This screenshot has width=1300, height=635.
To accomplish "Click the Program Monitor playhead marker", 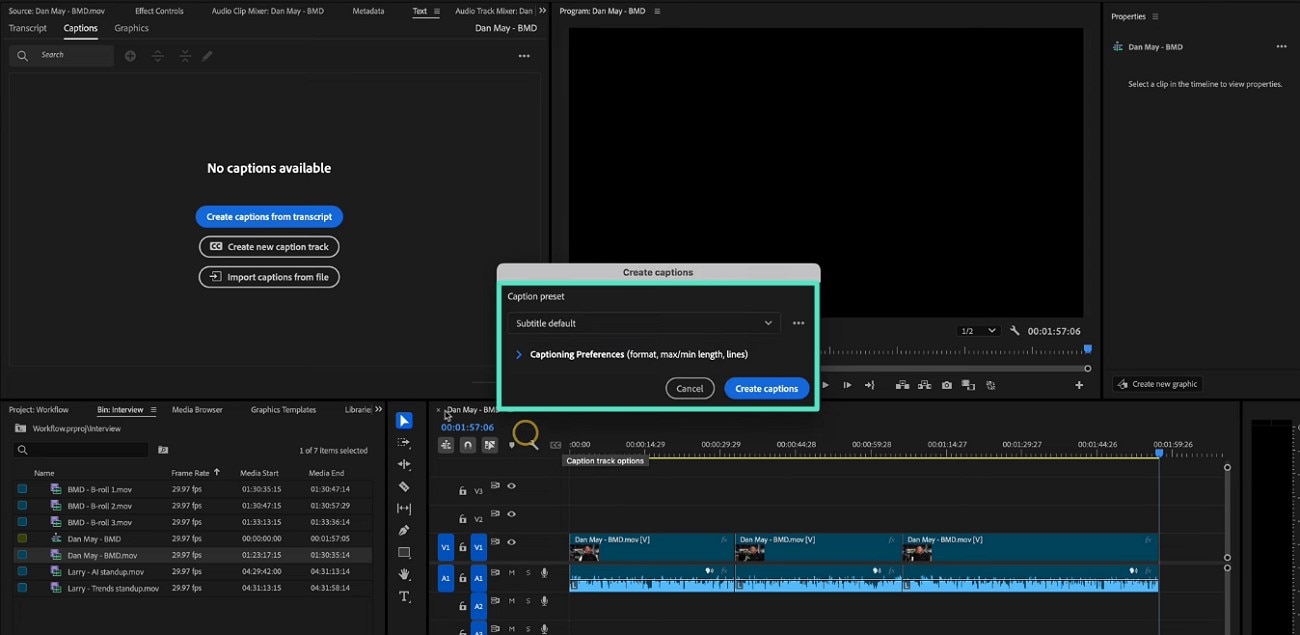I will (1087, 349).
